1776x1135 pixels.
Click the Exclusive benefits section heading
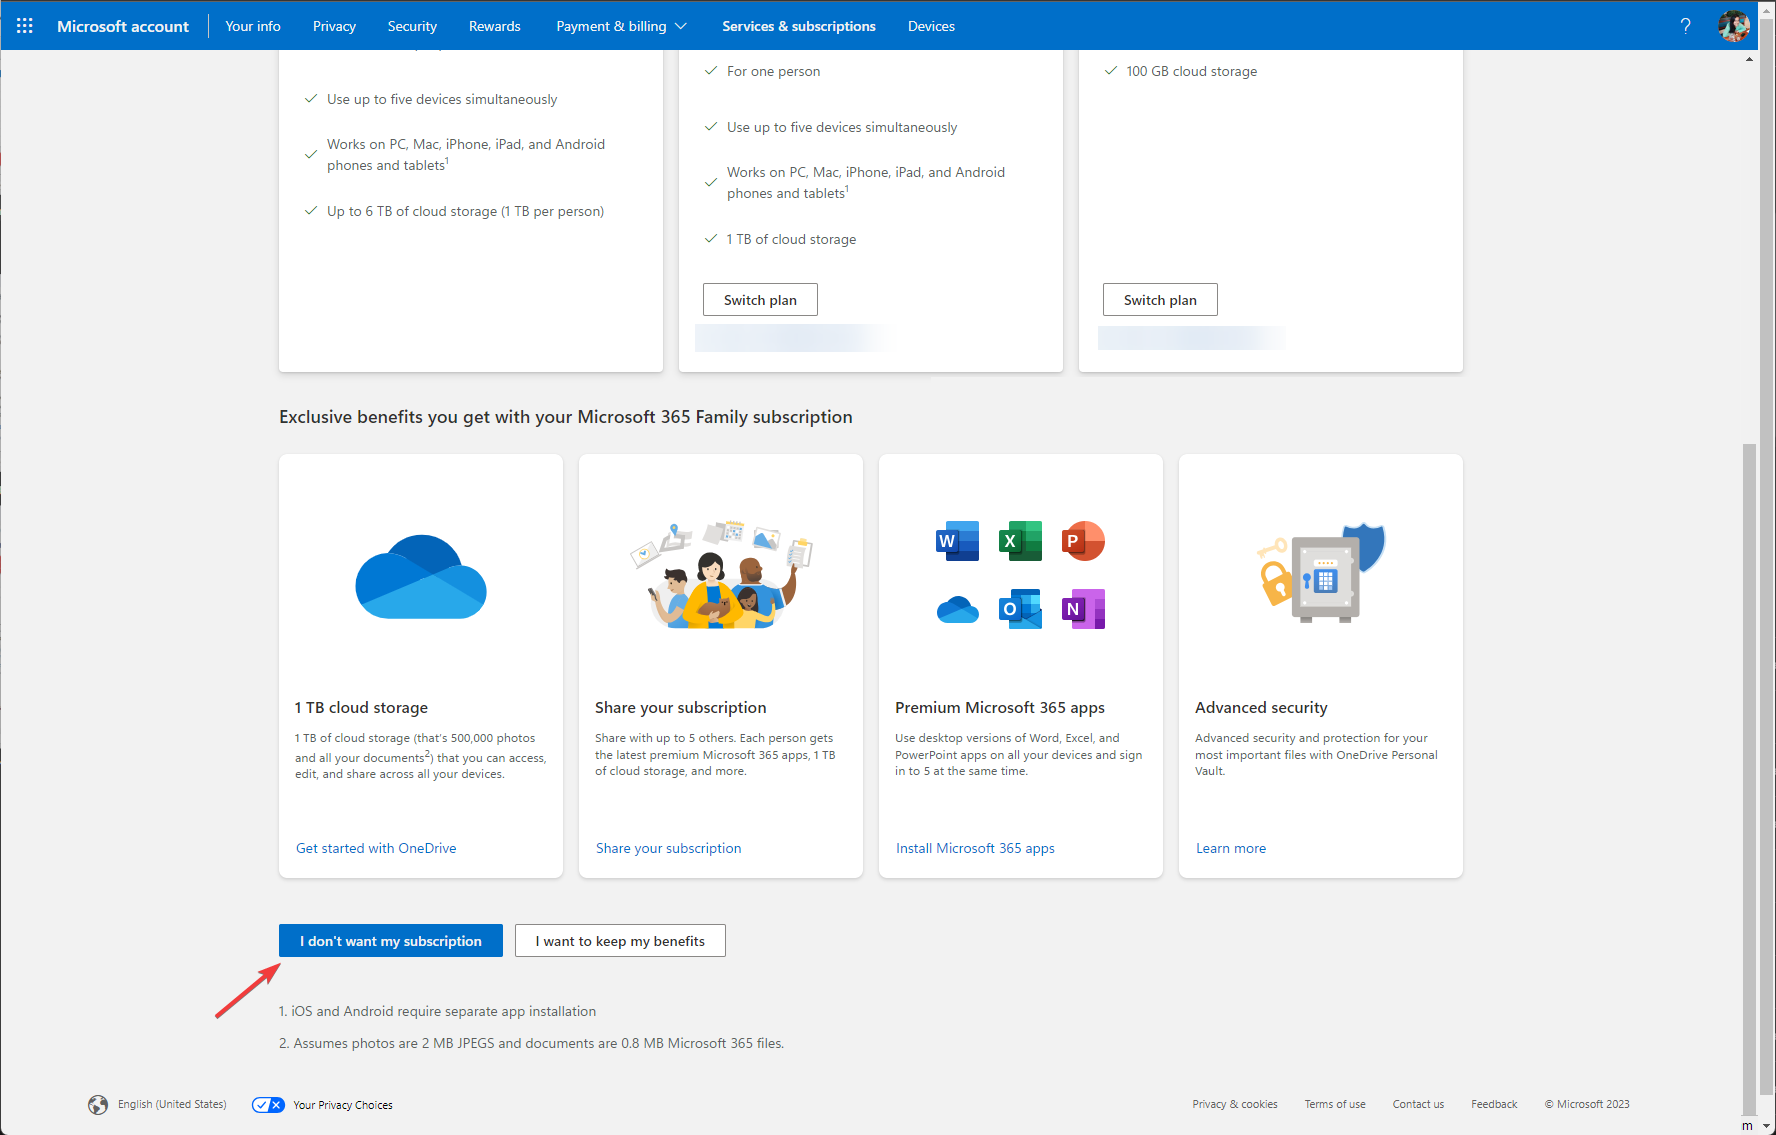pyautogui.click(x=566, y=417)
